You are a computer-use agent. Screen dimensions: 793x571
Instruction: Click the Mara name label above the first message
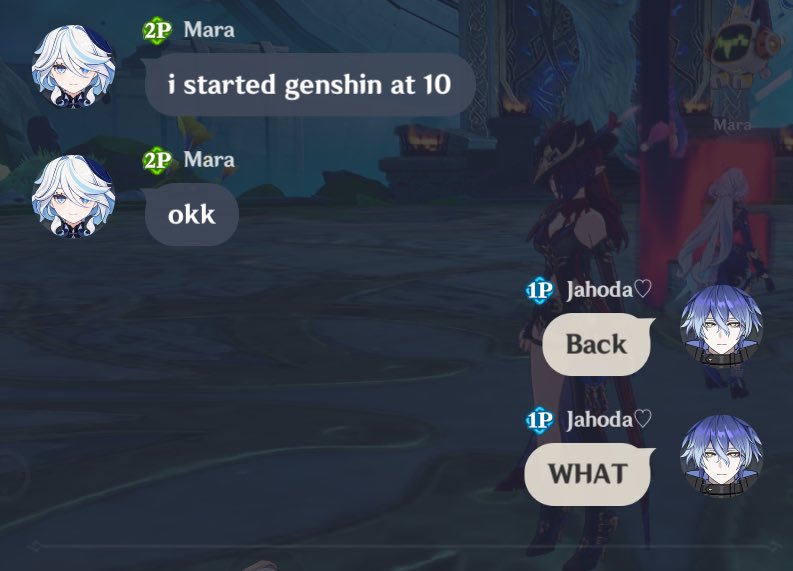pyautogui.click(x=209, y=30)
